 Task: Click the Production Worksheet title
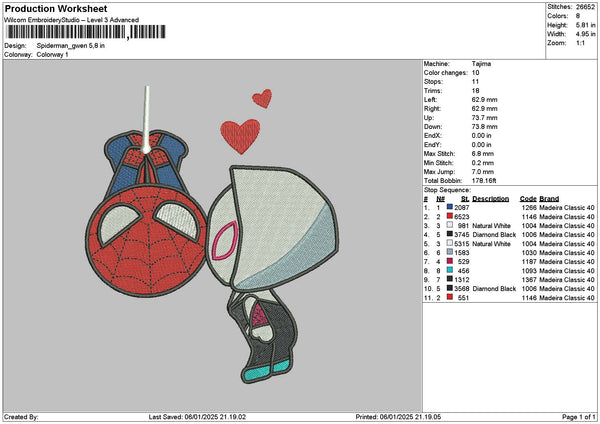tap(53, 8)
